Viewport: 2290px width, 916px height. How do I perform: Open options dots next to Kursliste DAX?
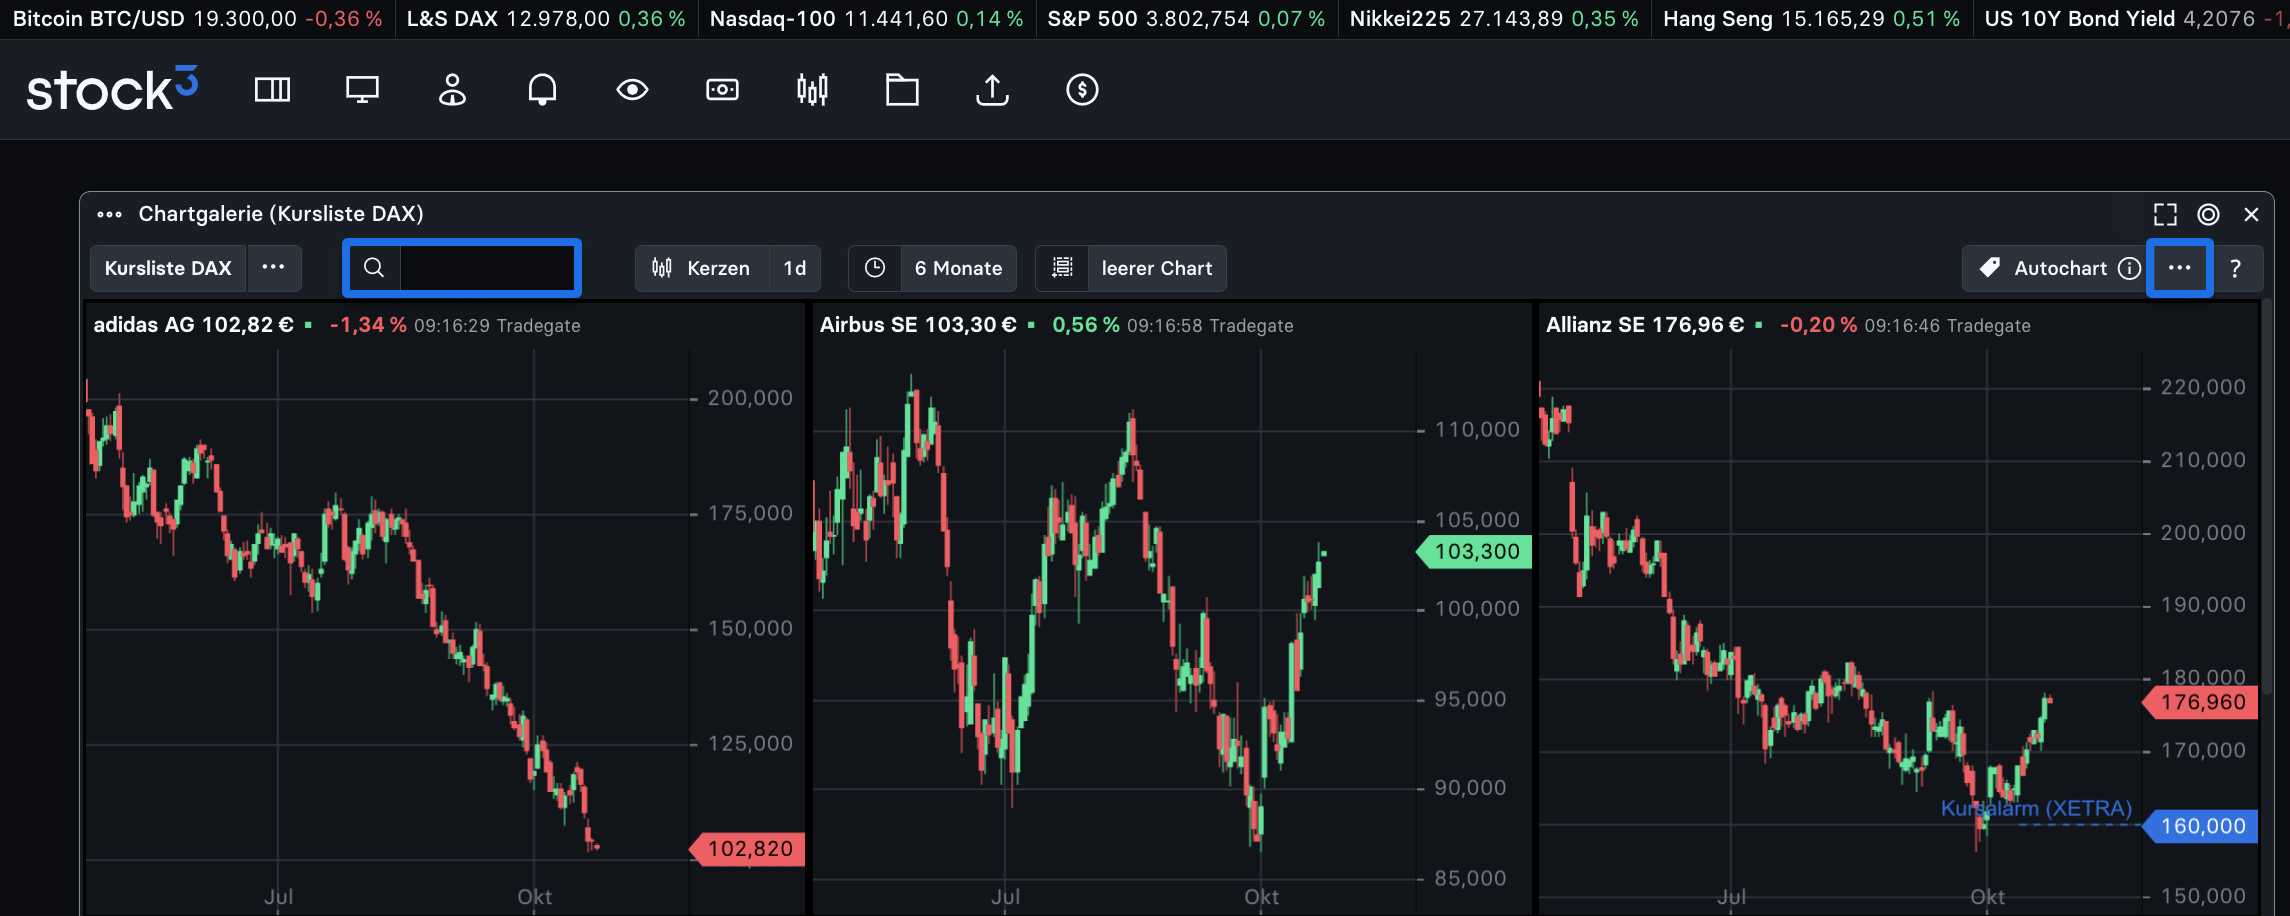coord(274,268)
